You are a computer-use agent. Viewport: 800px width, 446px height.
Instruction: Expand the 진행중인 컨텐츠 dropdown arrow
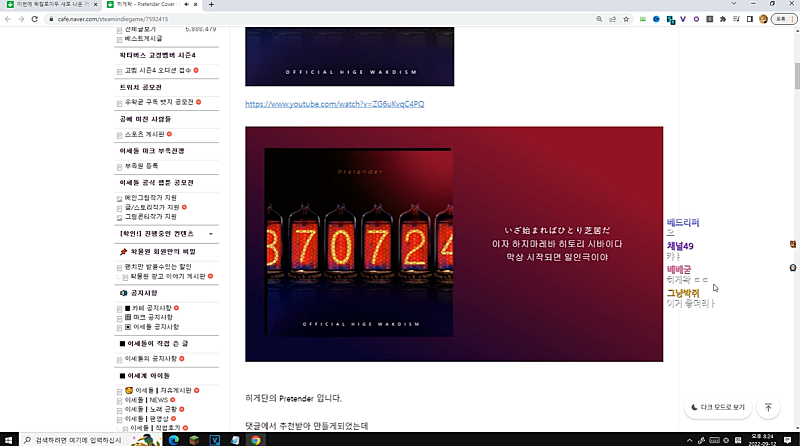(x=211, y=234)
